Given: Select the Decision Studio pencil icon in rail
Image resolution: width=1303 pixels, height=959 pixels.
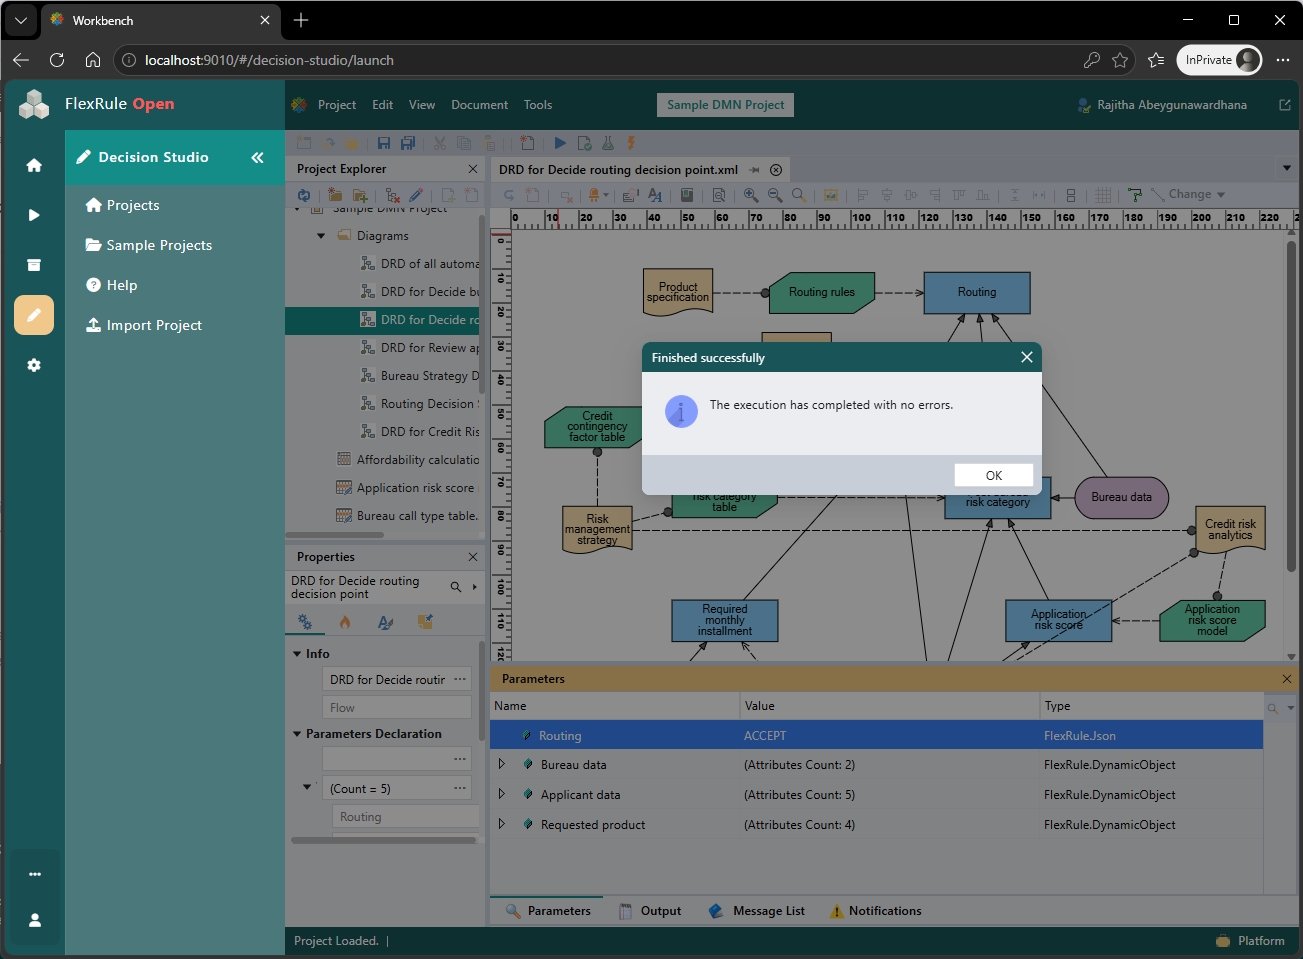Looking at the screenshot, I should tap(34, 315).
